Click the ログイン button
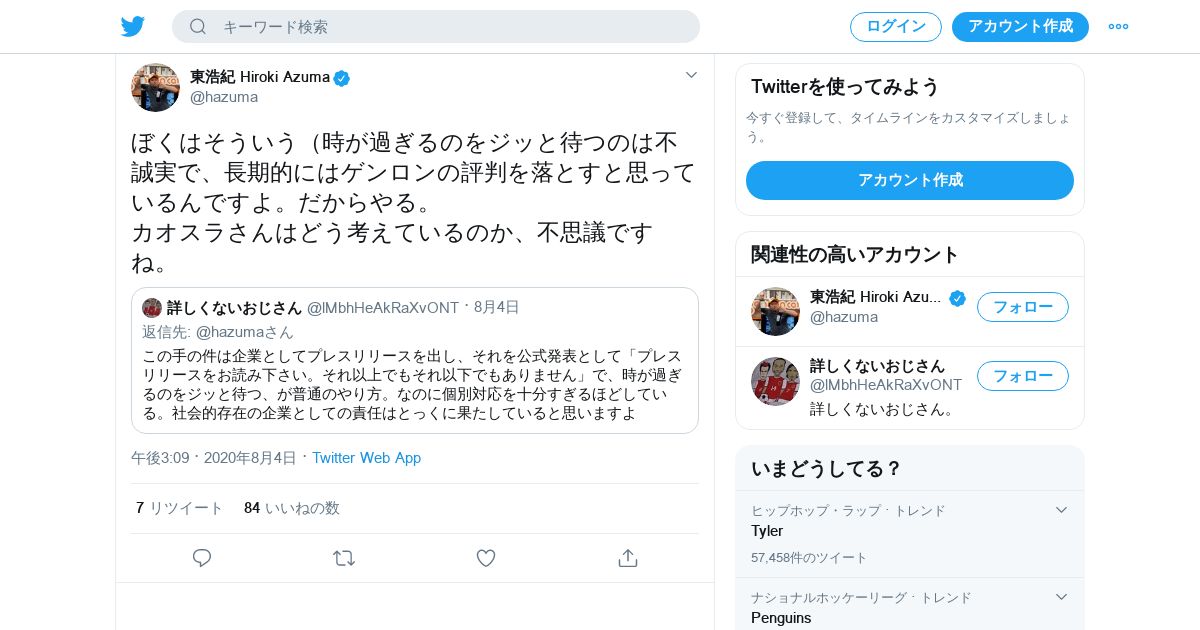This screenshot has width=1200, height=630. [x=895, y=27]
